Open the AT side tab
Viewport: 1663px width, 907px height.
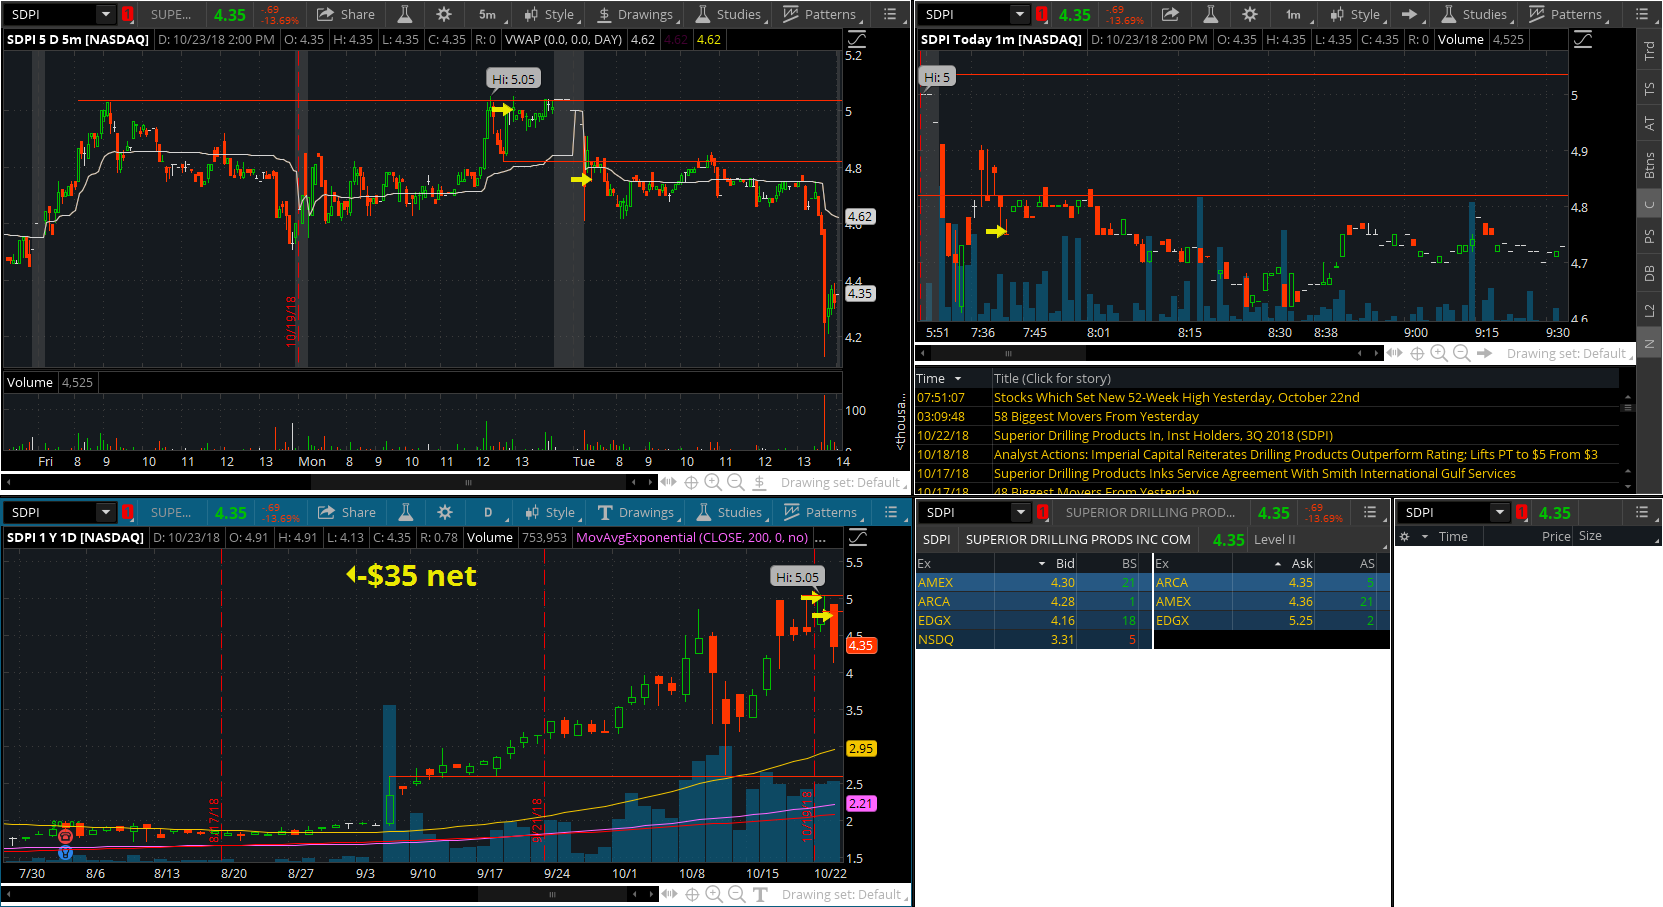click(1649, 124)
